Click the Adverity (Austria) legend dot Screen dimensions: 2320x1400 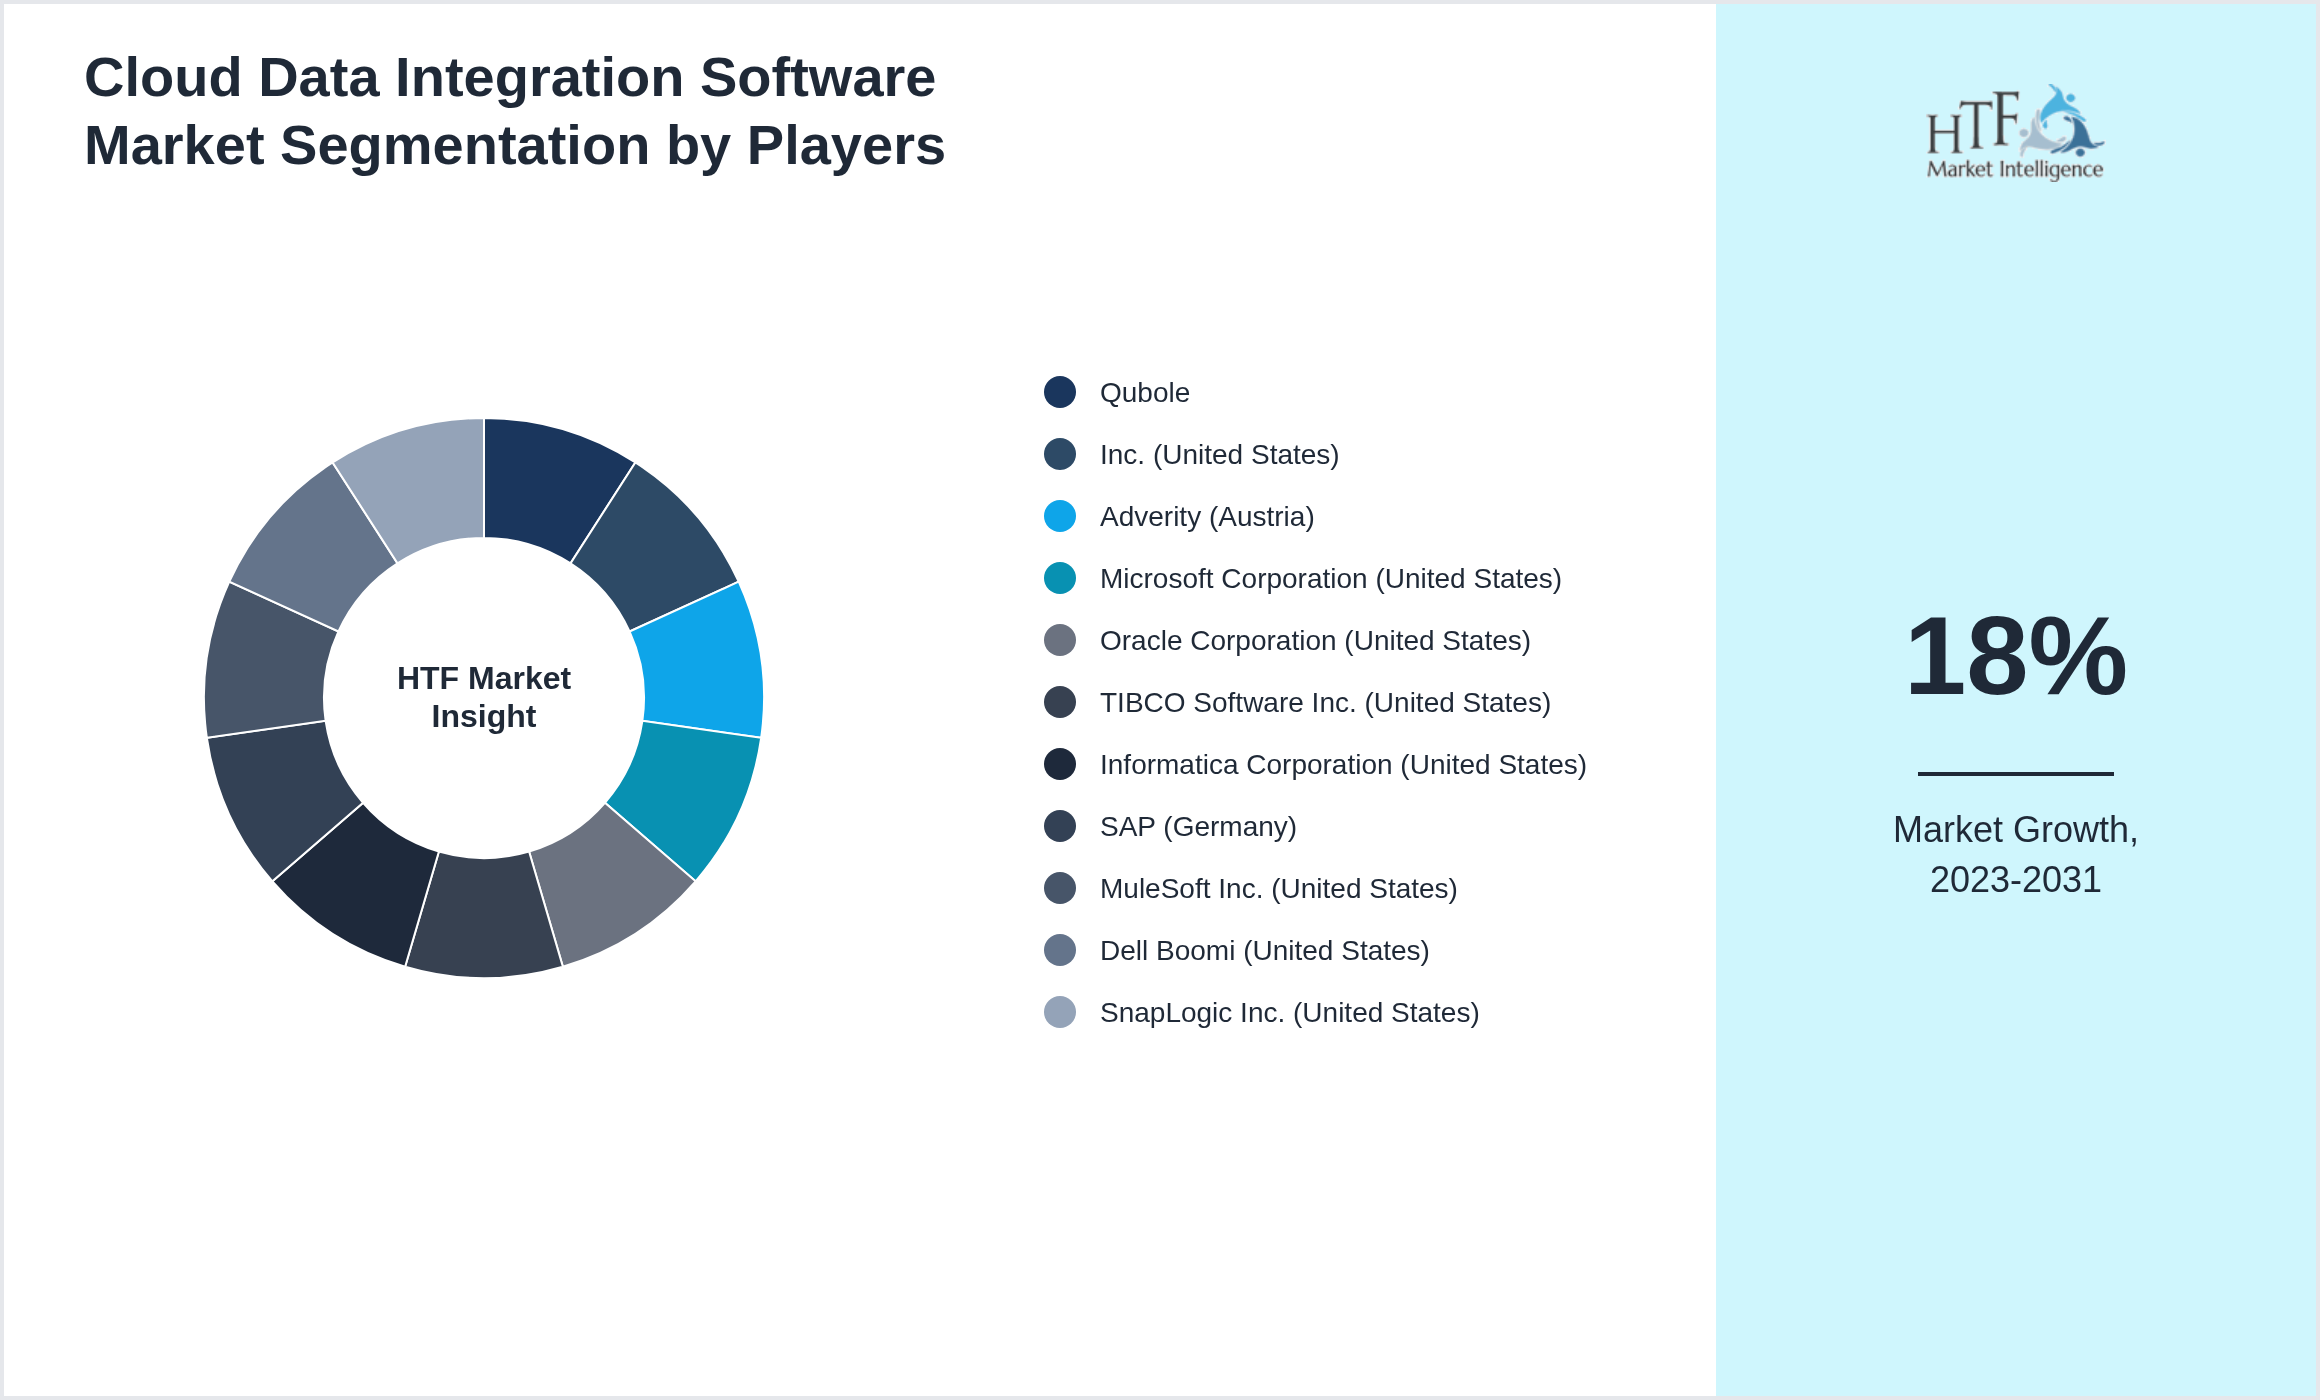(x=1059, y=516)
